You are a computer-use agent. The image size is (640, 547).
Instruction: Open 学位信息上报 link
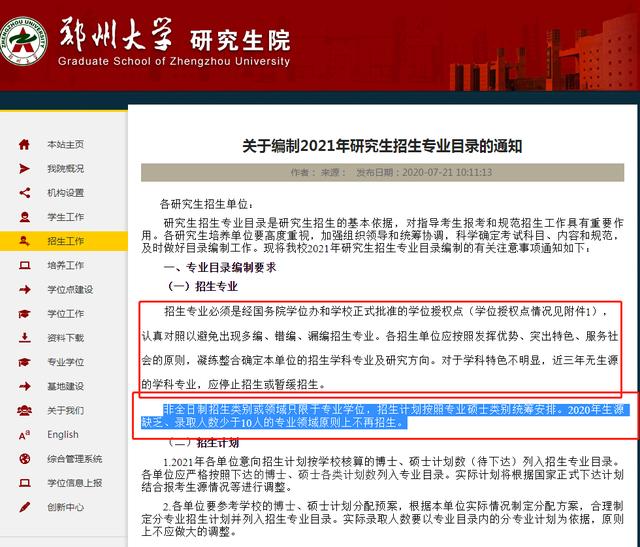coord(74,483)
